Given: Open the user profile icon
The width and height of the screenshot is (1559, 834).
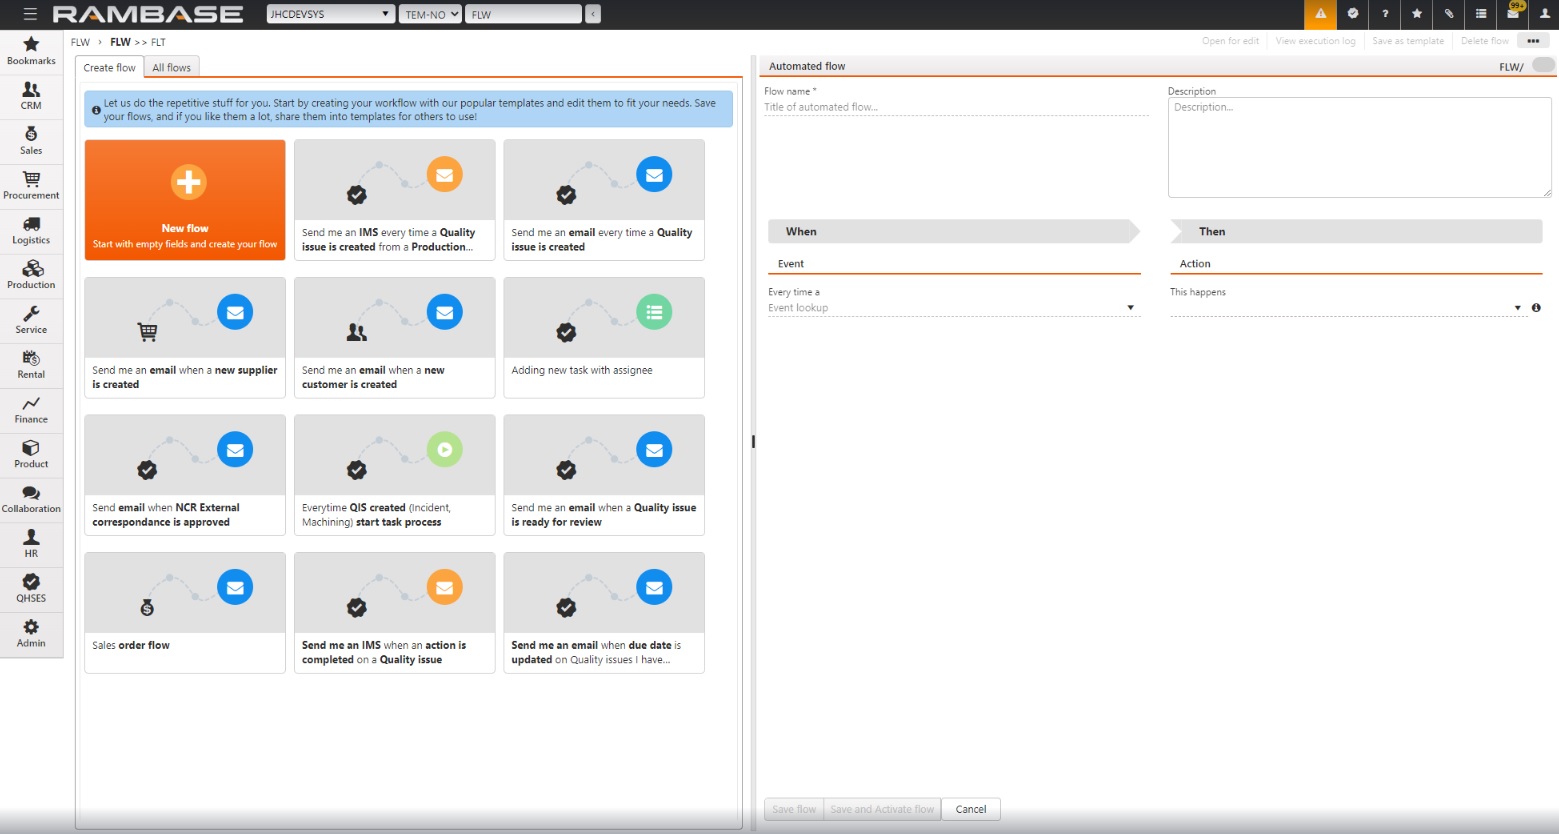Looking at the screenshot, I should coord(1544,14).
